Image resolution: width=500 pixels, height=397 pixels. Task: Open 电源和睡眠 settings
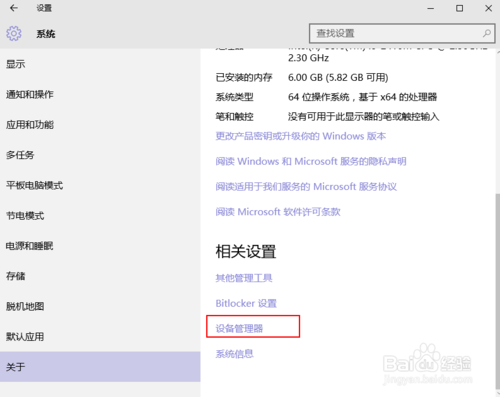coord(100,246)
